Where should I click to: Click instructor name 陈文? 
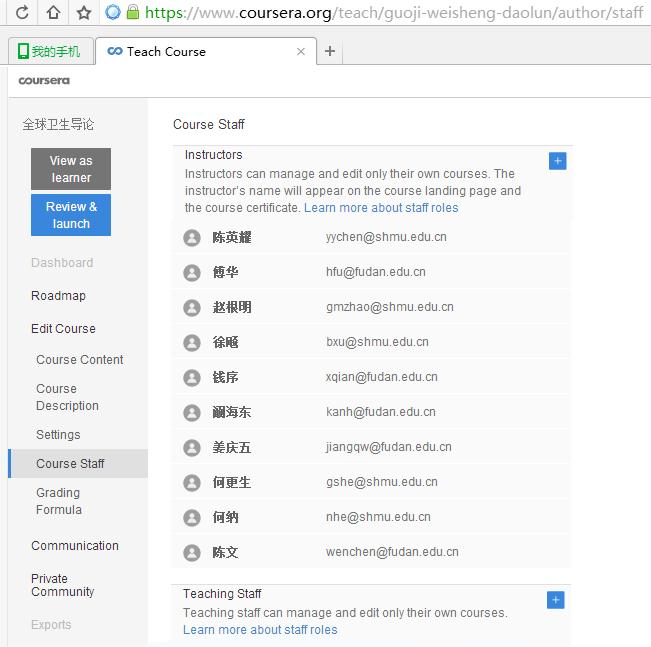coord(225,552)
